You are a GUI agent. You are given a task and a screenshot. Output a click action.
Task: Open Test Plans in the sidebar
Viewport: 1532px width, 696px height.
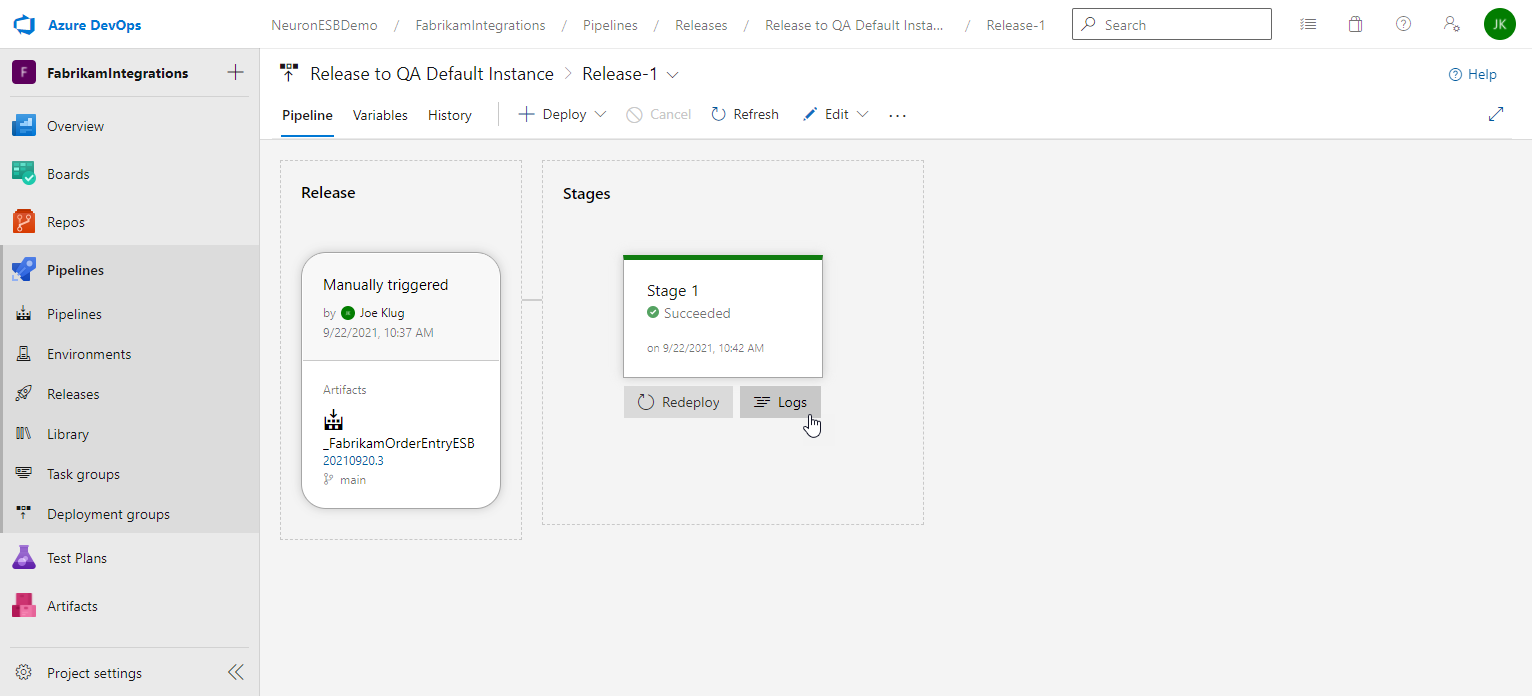(130, 558)
